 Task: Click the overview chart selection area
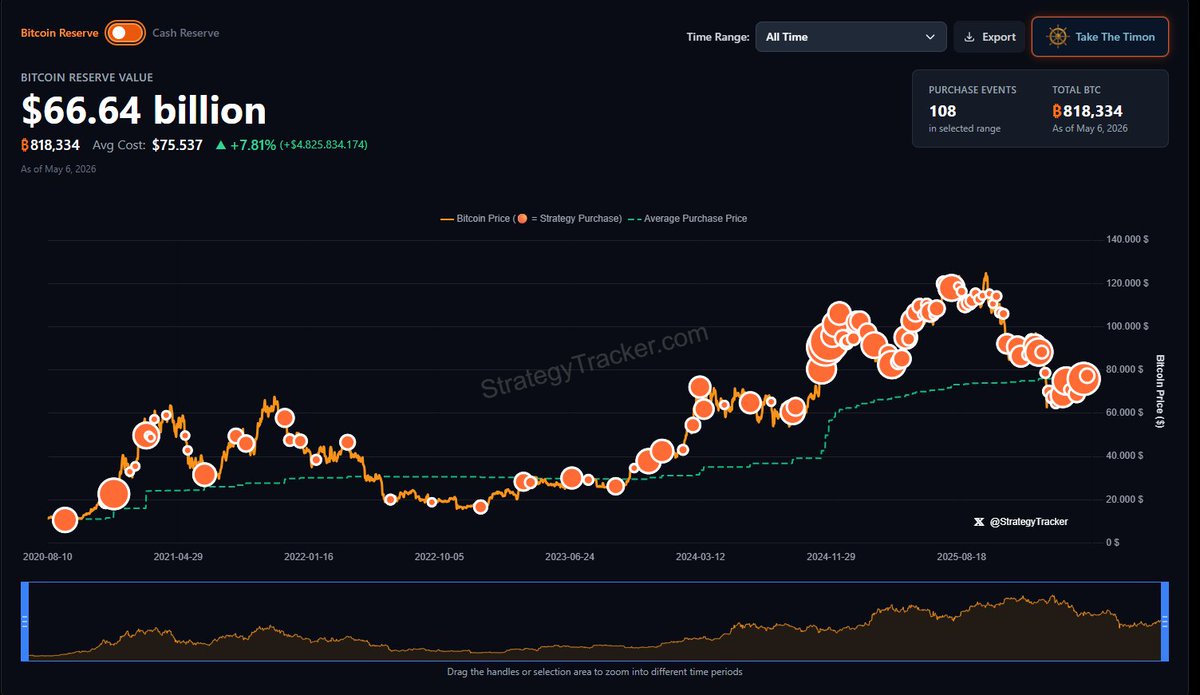[595, 622]
